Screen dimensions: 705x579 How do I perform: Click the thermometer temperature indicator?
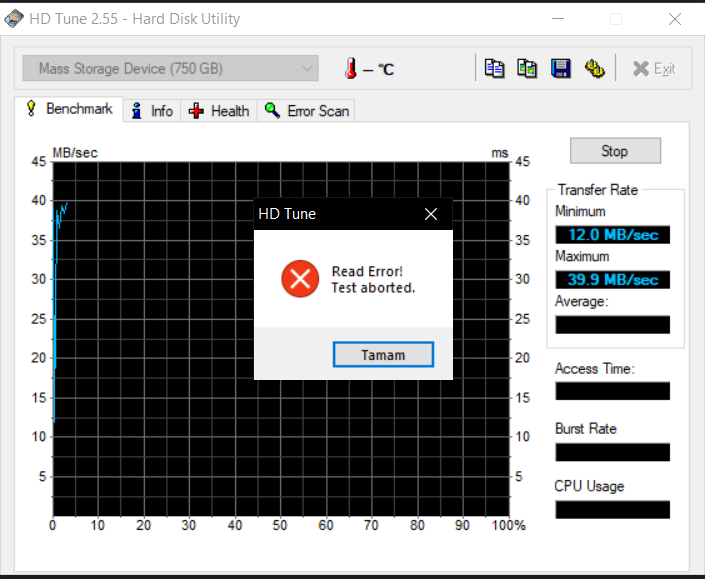[x=351, y=69]
